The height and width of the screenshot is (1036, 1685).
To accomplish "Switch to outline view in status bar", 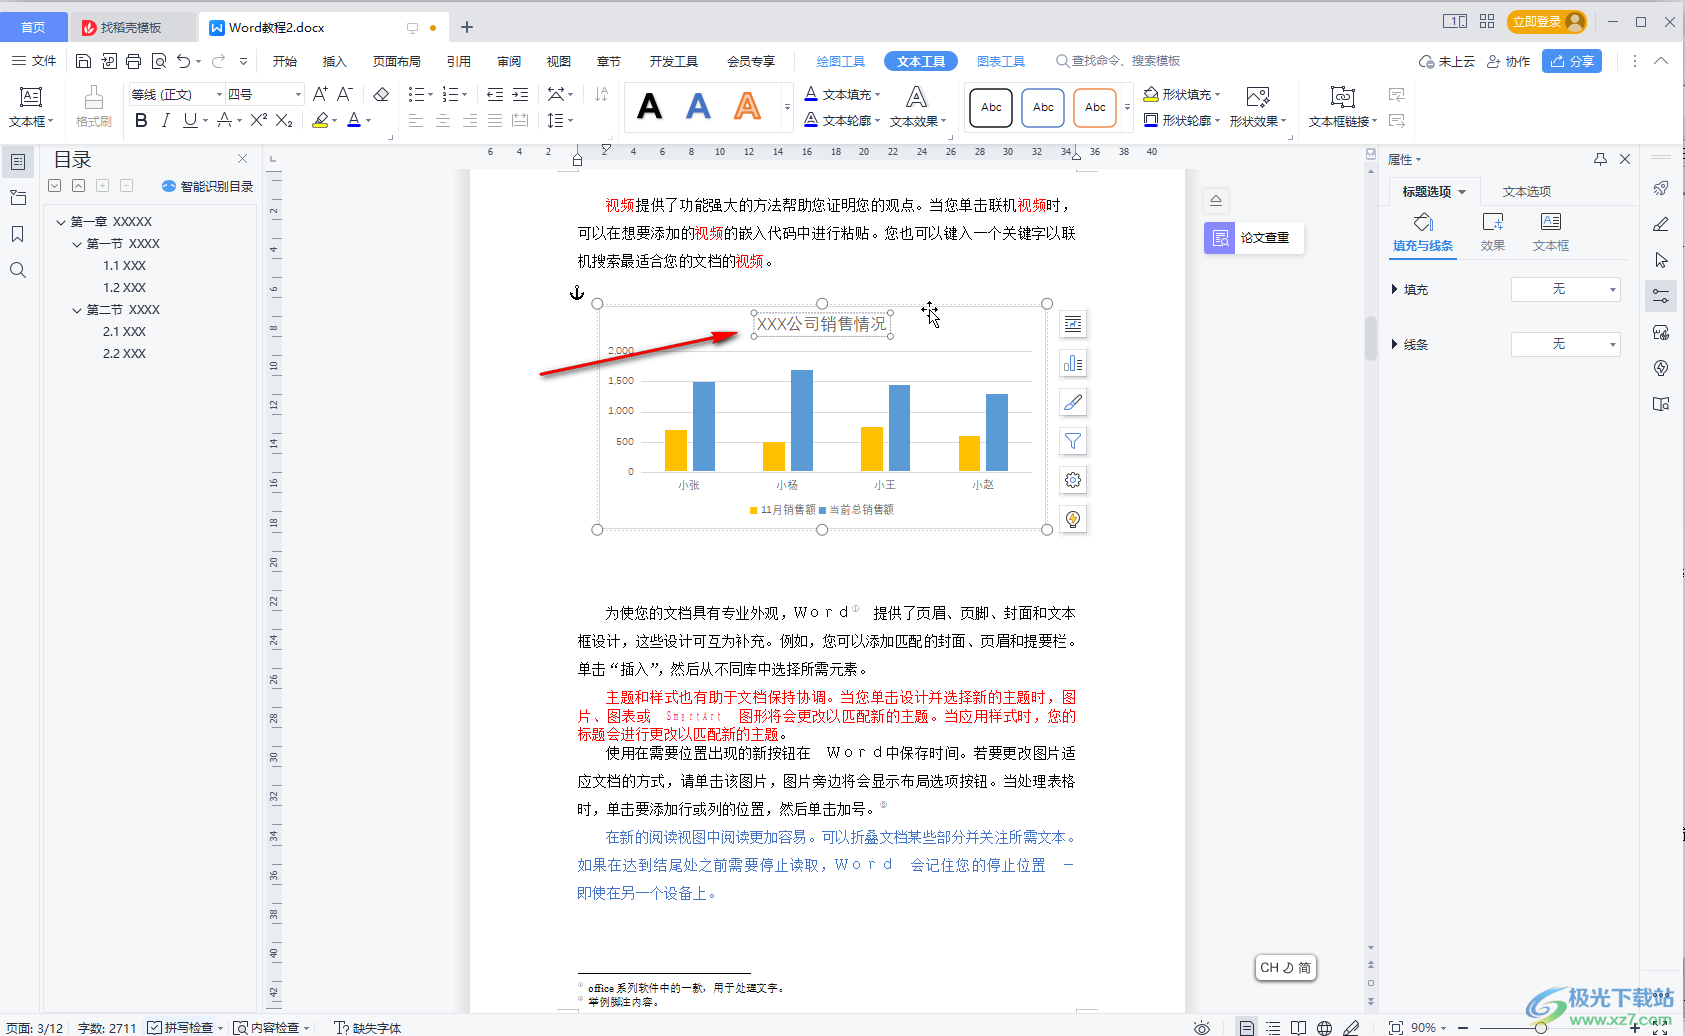I will coord(1273,1028).
